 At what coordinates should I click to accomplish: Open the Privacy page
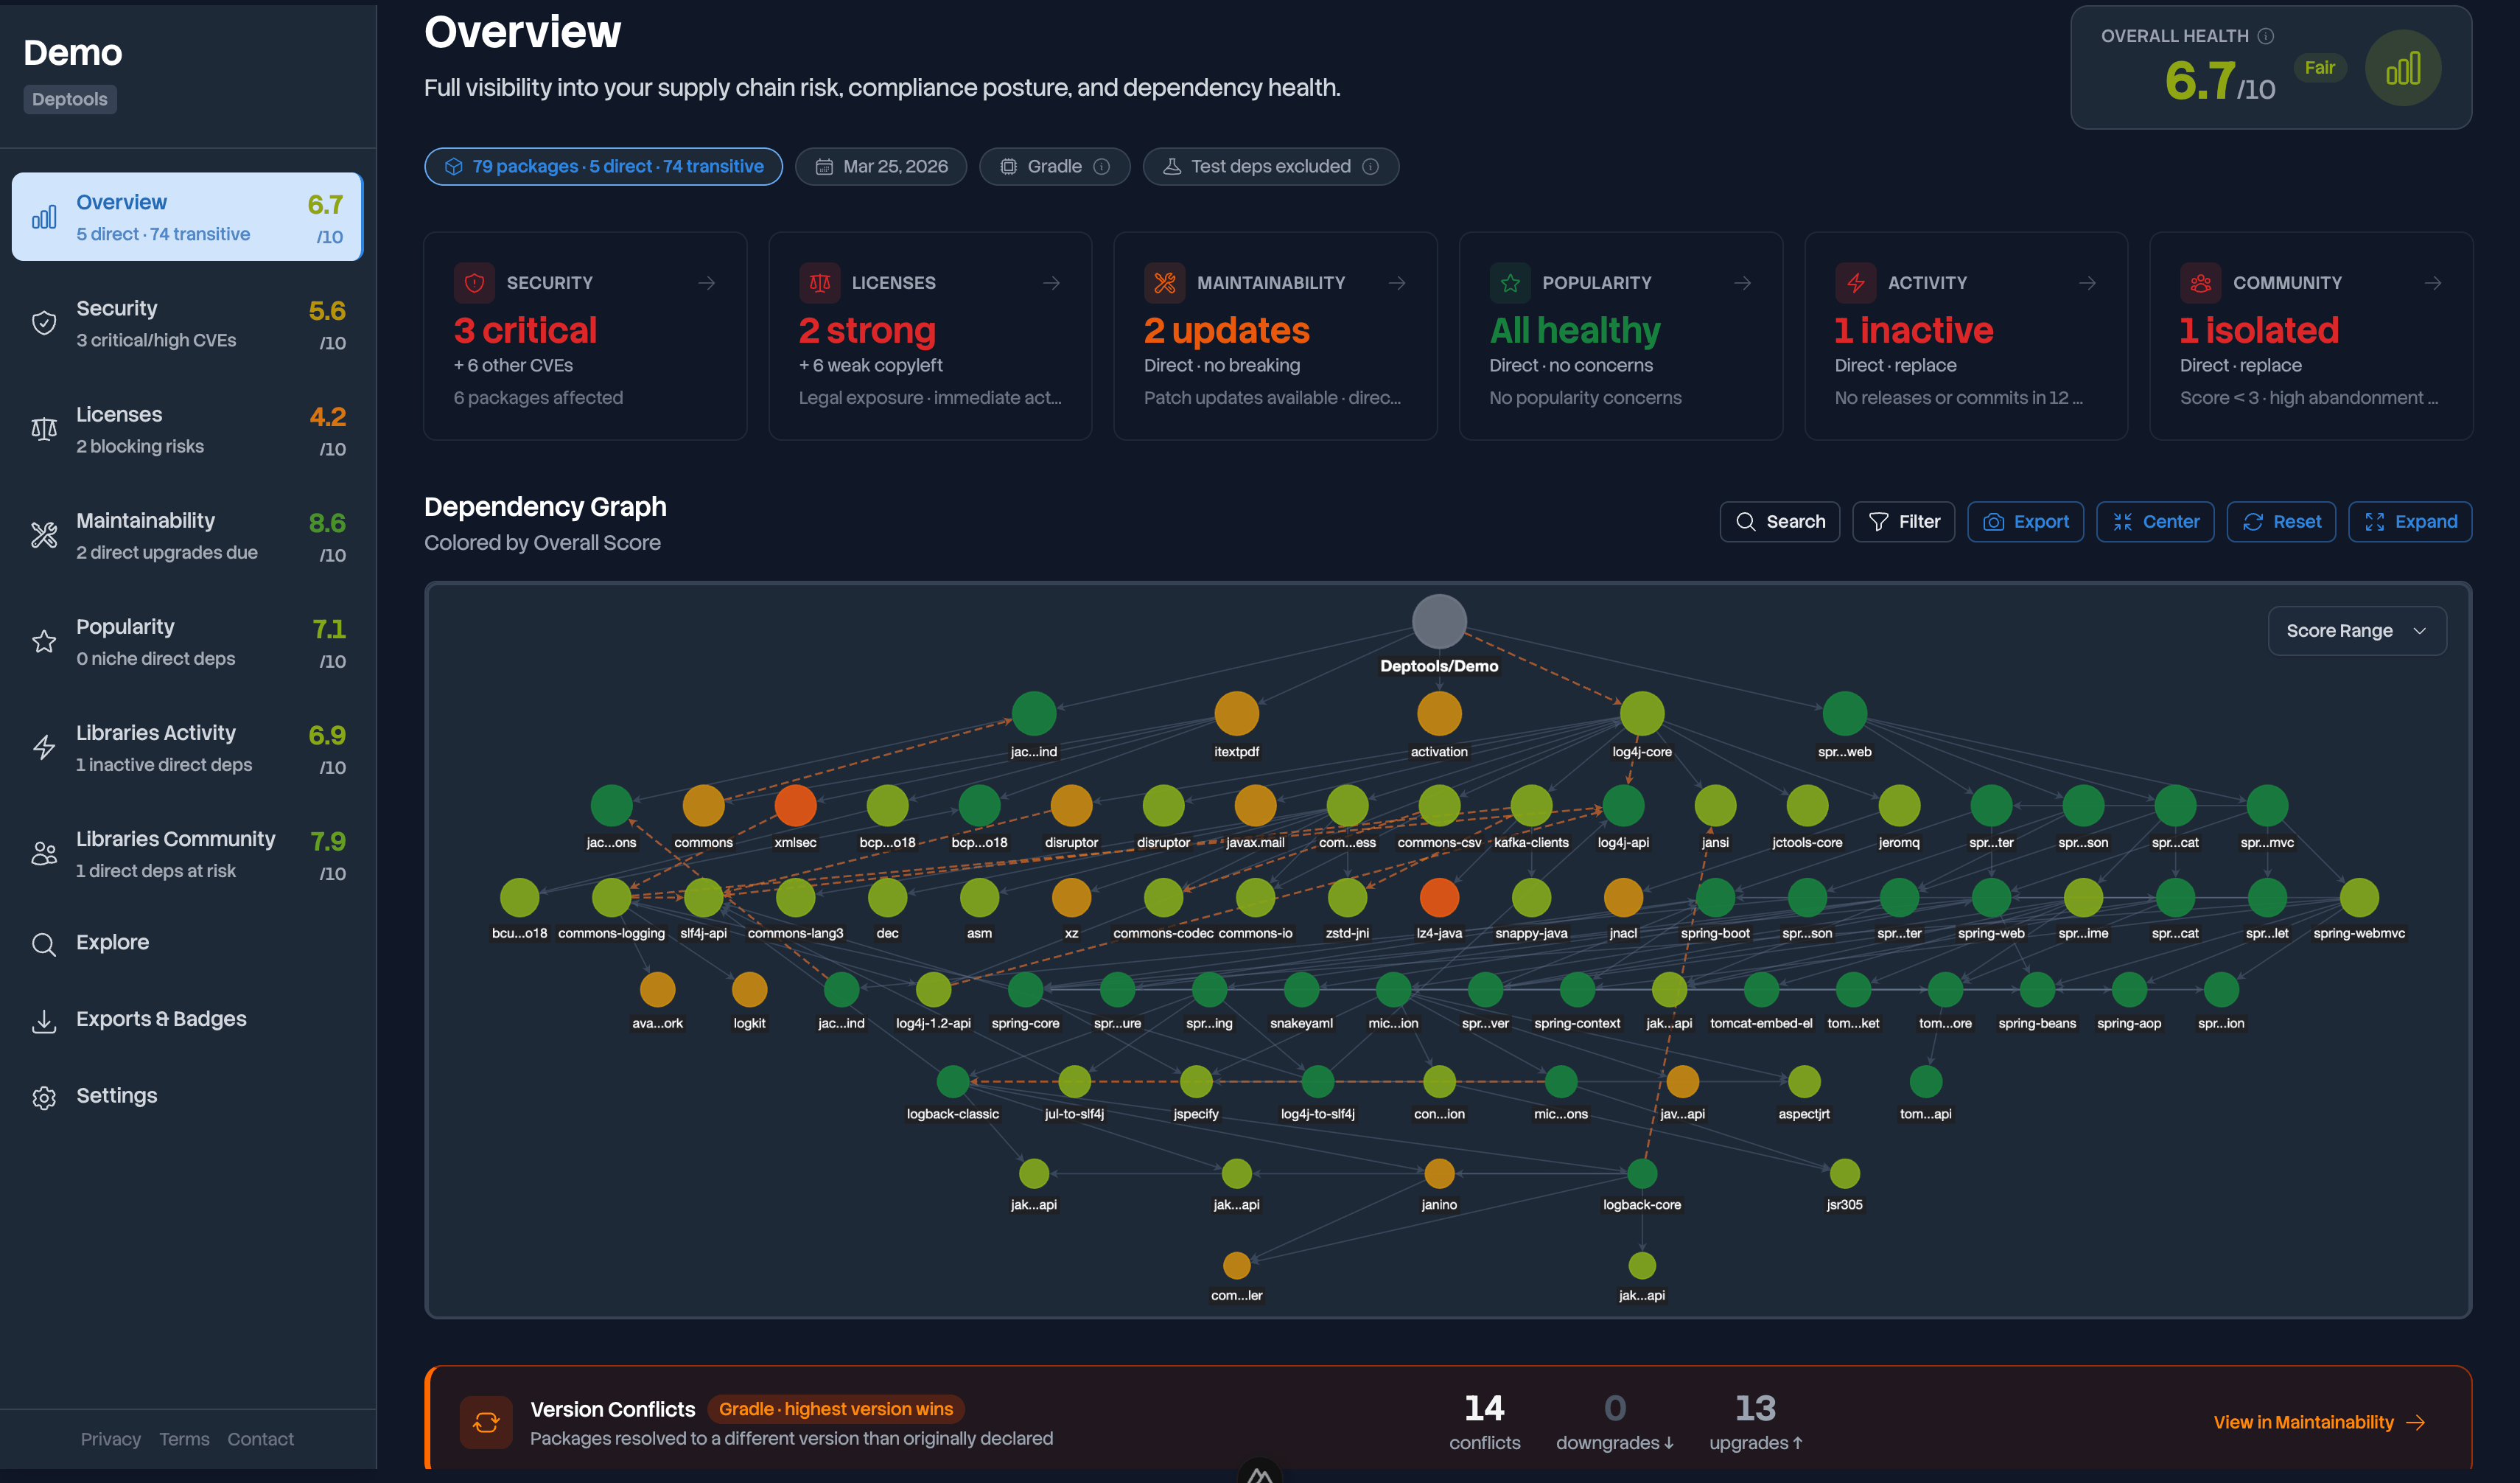[110, 1439]
